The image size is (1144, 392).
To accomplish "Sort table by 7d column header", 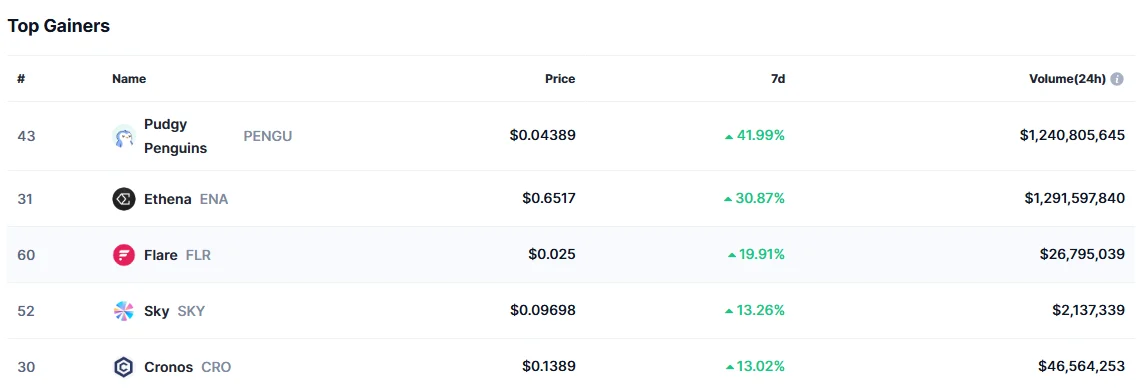I will point(778,79).
